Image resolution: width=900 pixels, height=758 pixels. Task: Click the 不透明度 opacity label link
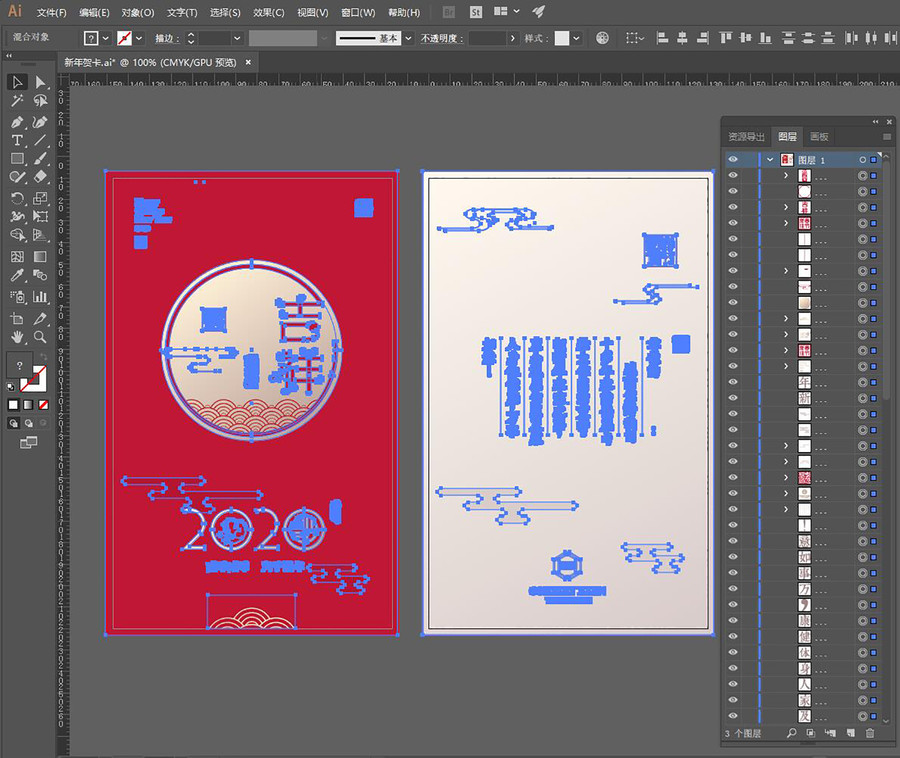[x=439, y=38]
